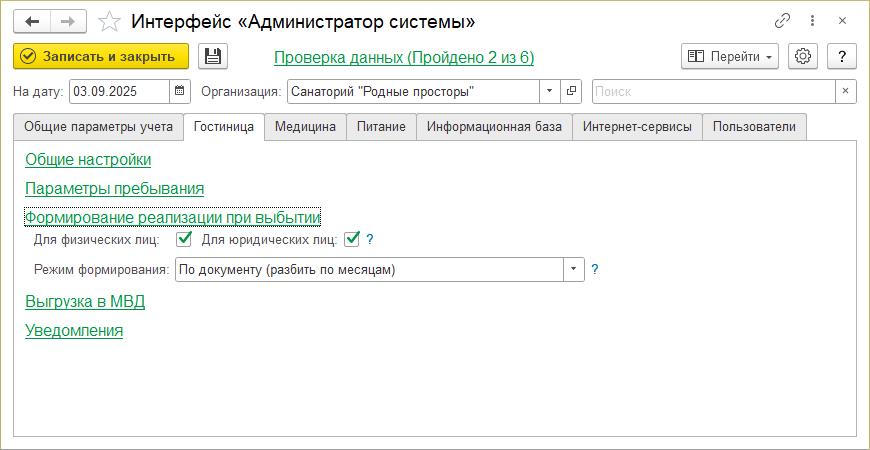Viewport: 870px width, 450px height.
Task: Clear the search field with the X icon
Action: click(x=846, y=92)
